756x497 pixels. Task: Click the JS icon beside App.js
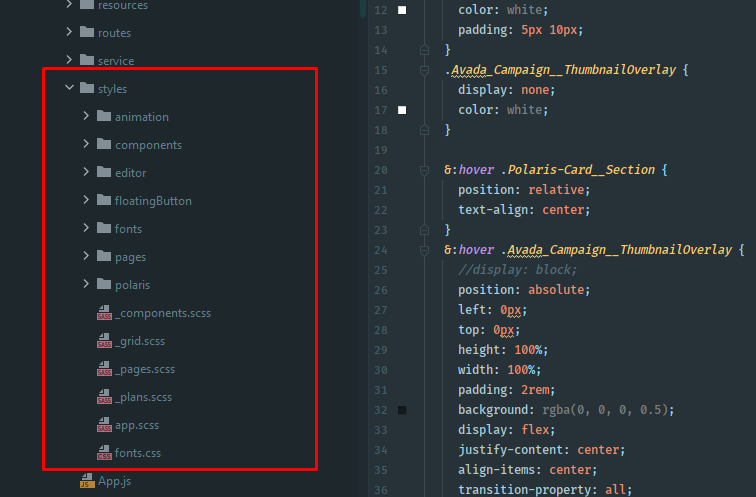coord(87,481)
